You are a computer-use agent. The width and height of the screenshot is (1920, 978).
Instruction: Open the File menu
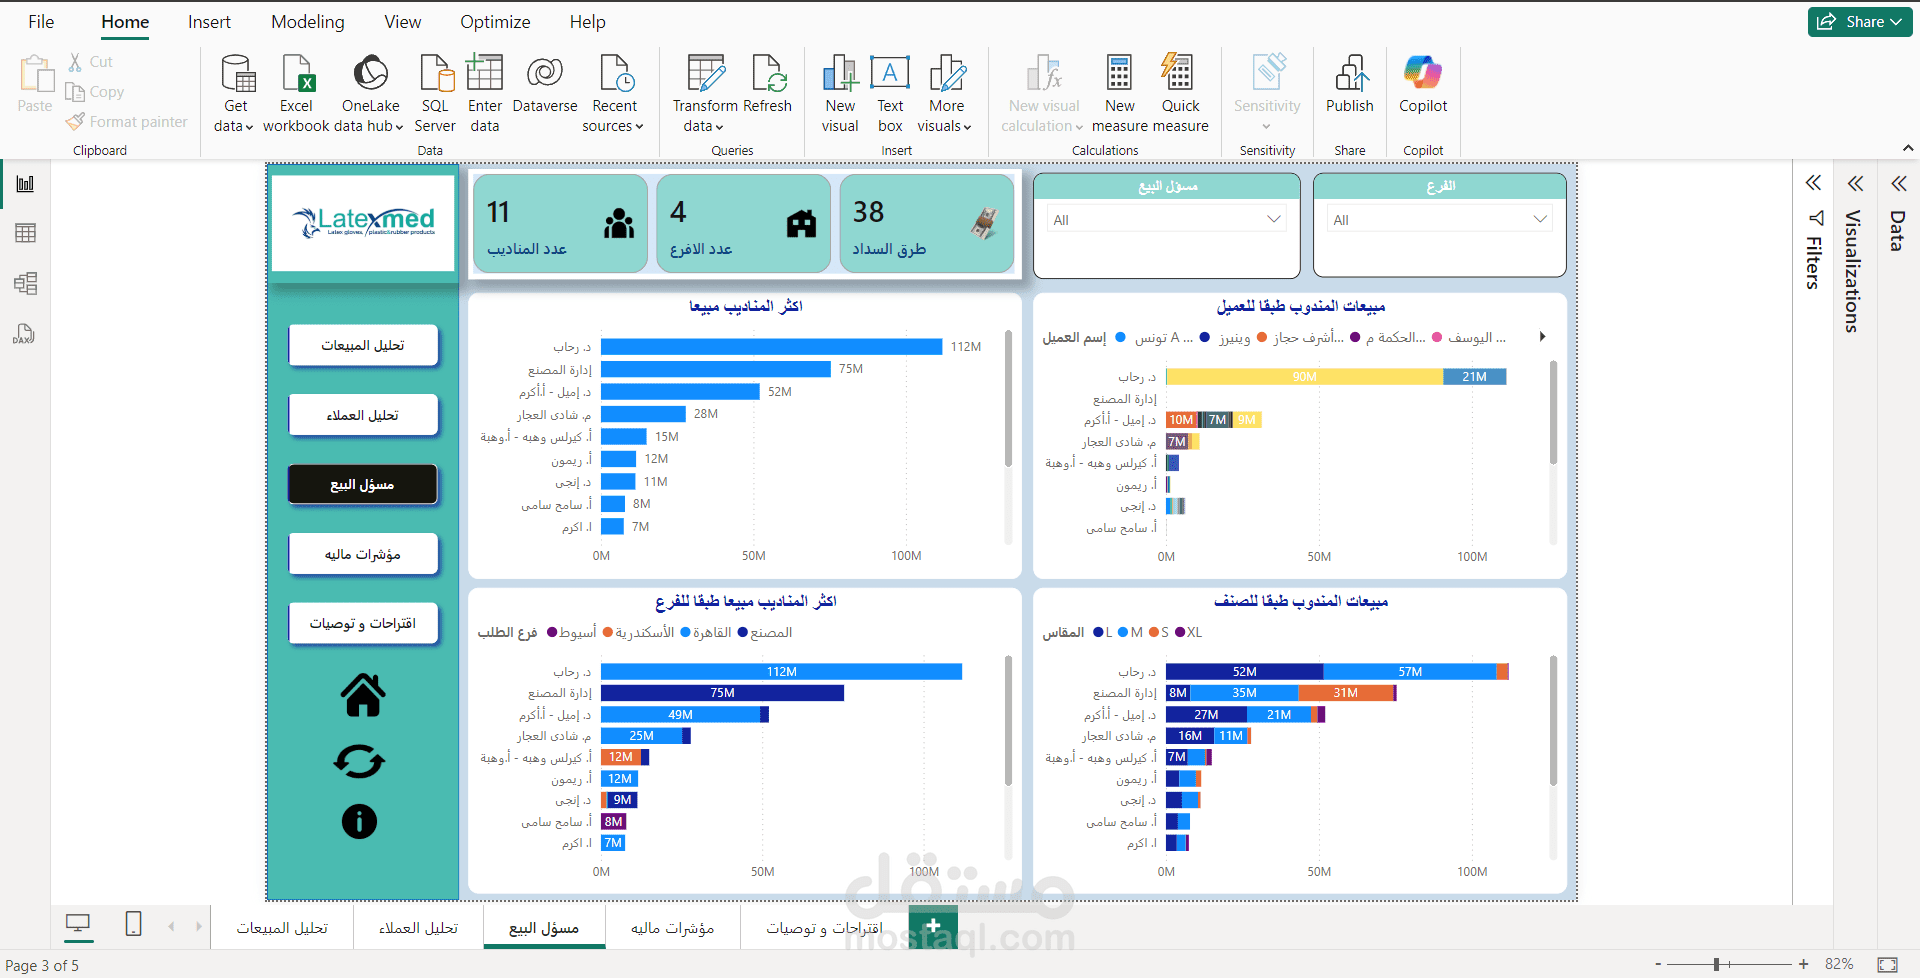click(41, 22)
